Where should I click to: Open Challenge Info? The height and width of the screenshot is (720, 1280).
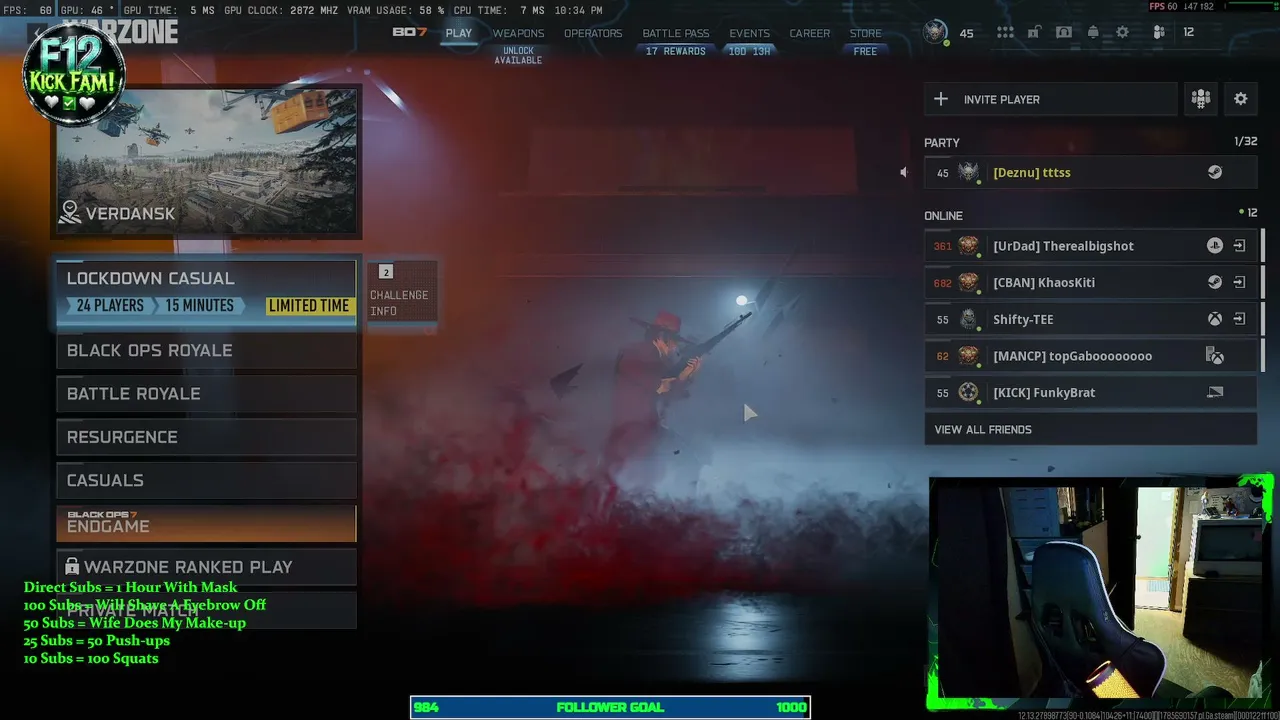[x=400, y=291]
